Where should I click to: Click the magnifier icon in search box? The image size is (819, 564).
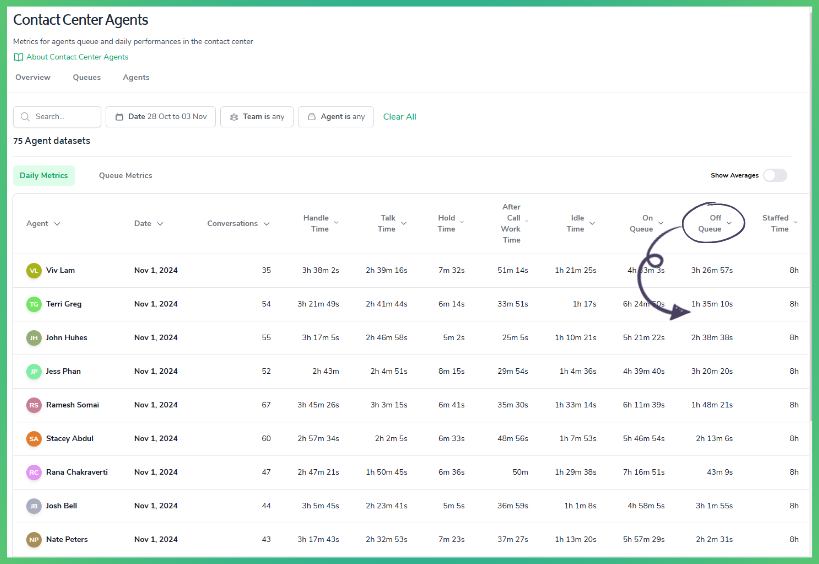25,116
